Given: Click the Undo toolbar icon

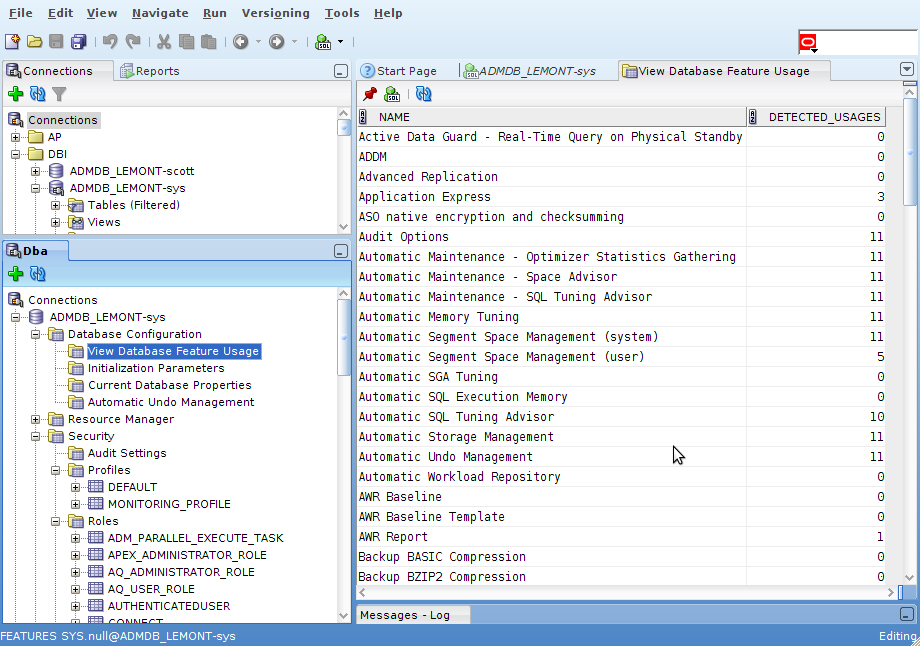Looking at the screenshot, I should [110, 42].
